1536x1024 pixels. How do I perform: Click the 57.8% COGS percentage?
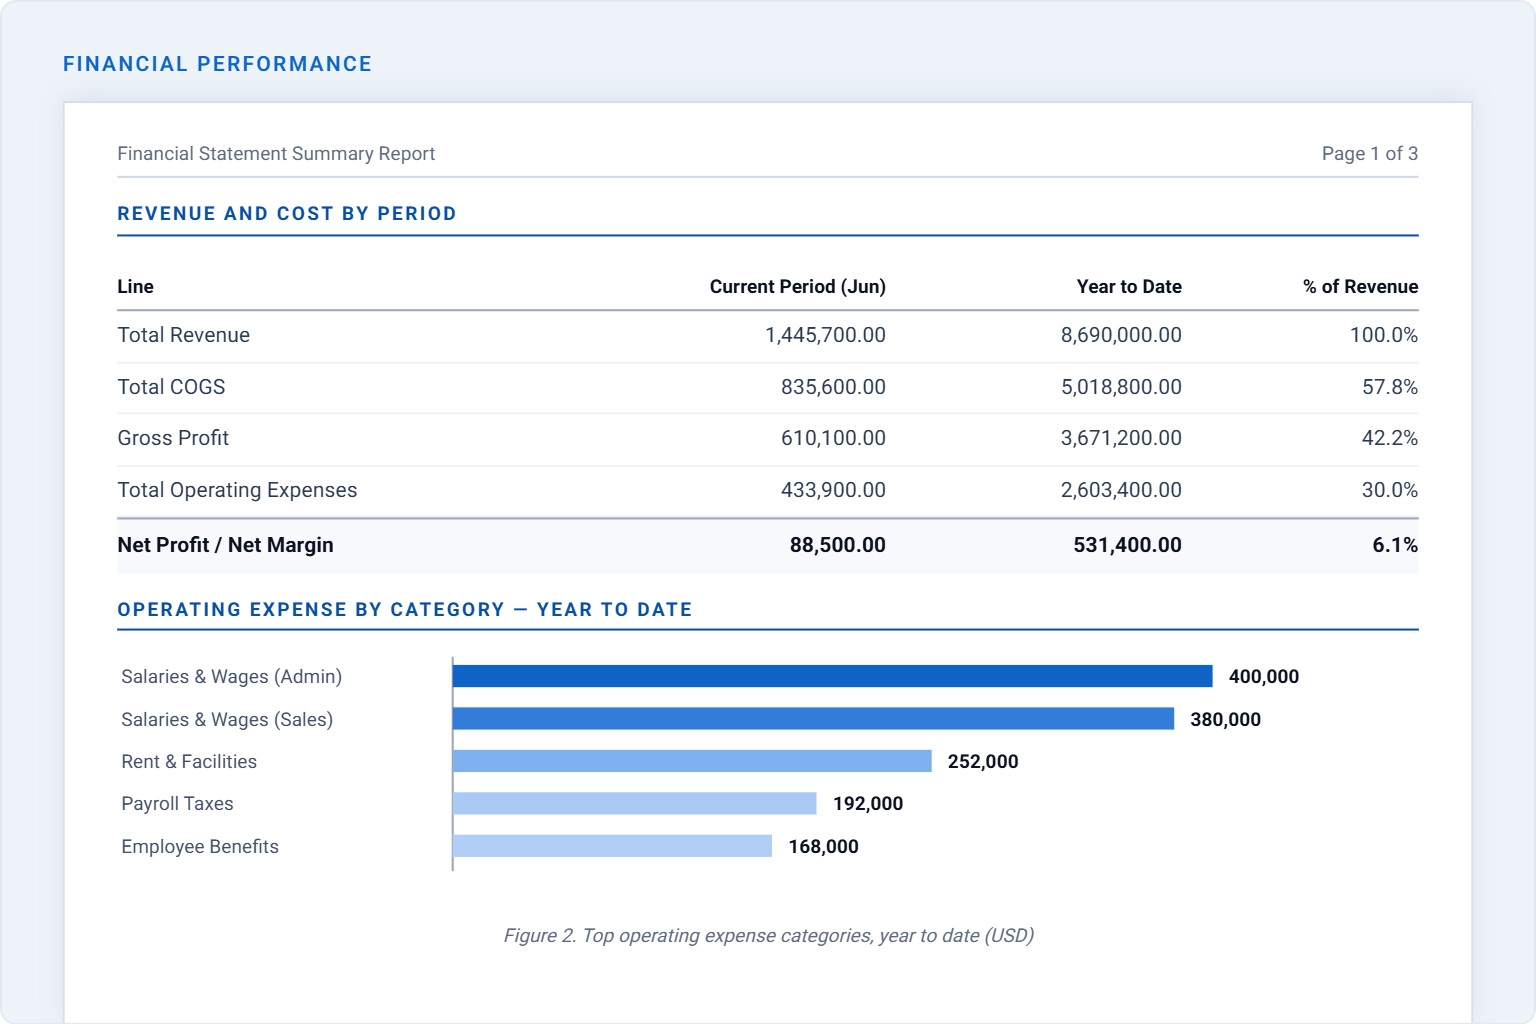coord(1390,387)
